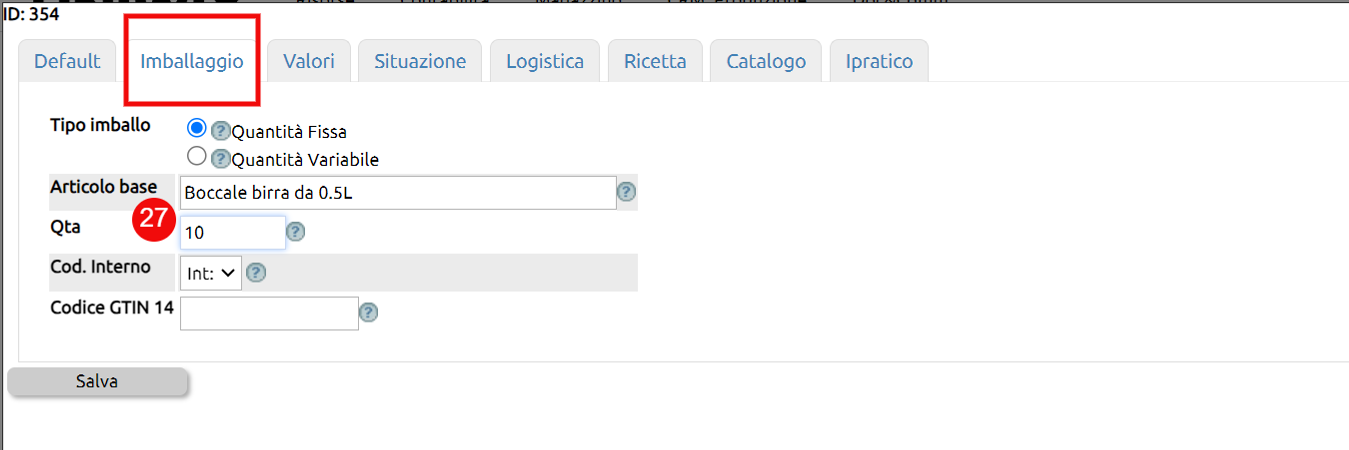The width and height of the screenshot is (1349, 450).
Task: Show the Catalogo tab
Action: [x=766, y=61]
